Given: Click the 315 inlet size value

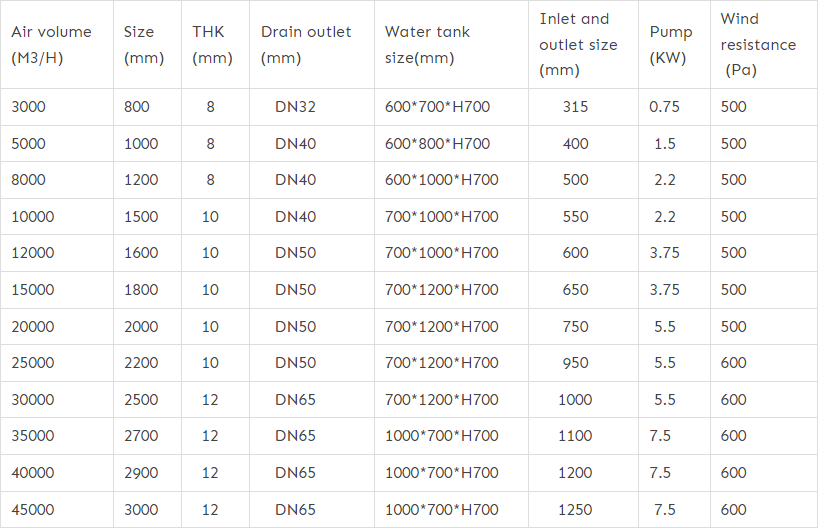Looking at the screenshot, I should pos(575,107).
